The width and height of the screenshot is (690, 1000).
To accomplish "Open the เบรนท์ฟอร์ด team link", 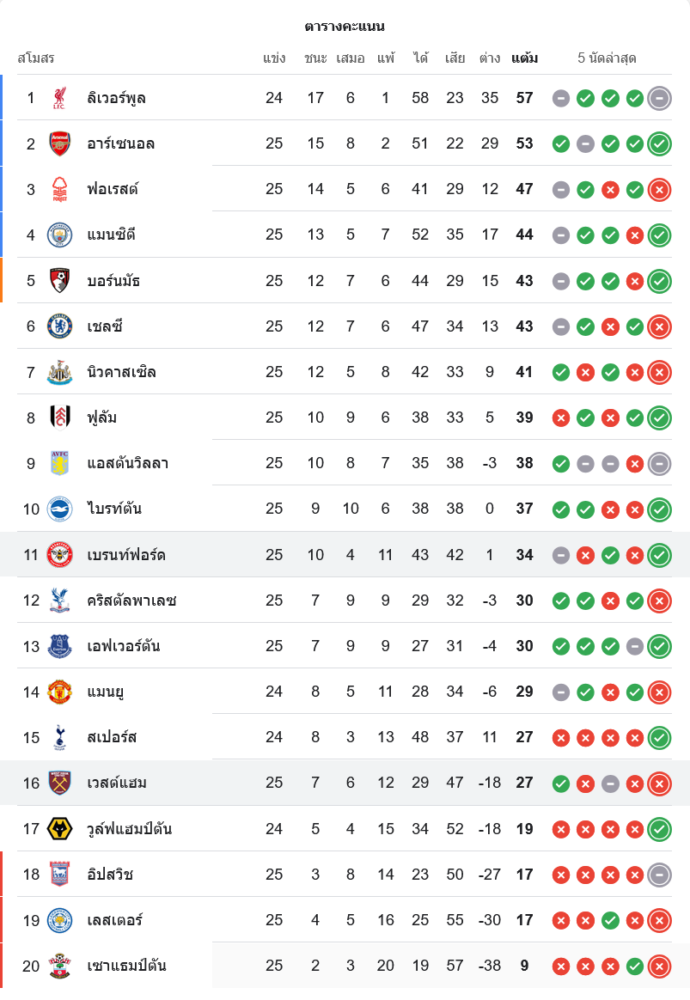I will point(126,555).
